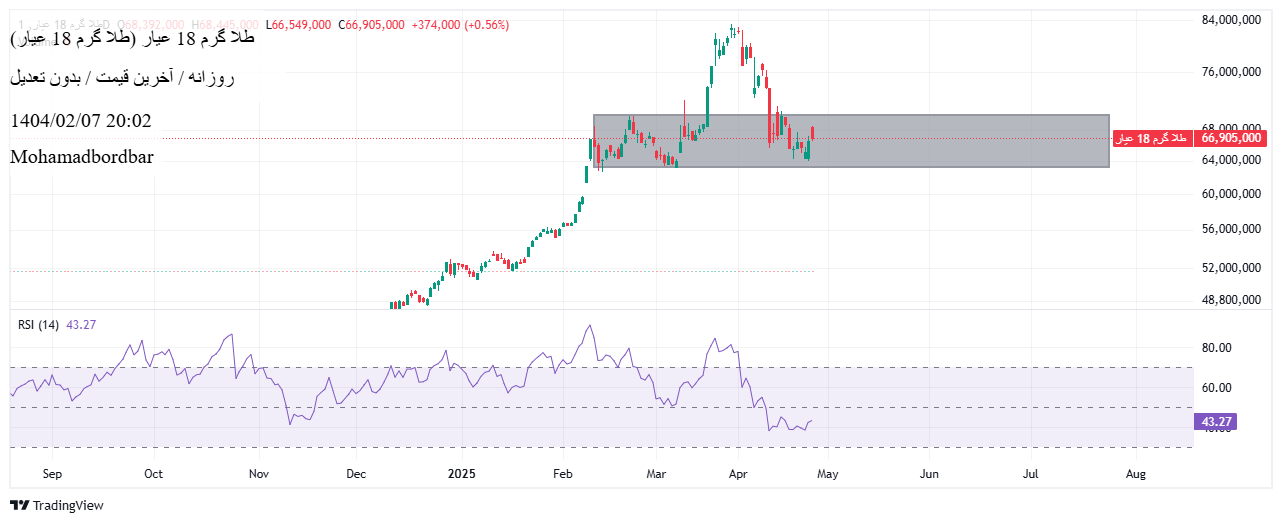Click the Apr label on time axis
The width and height of the screenshot is (1282, 523).
[739, 473]
